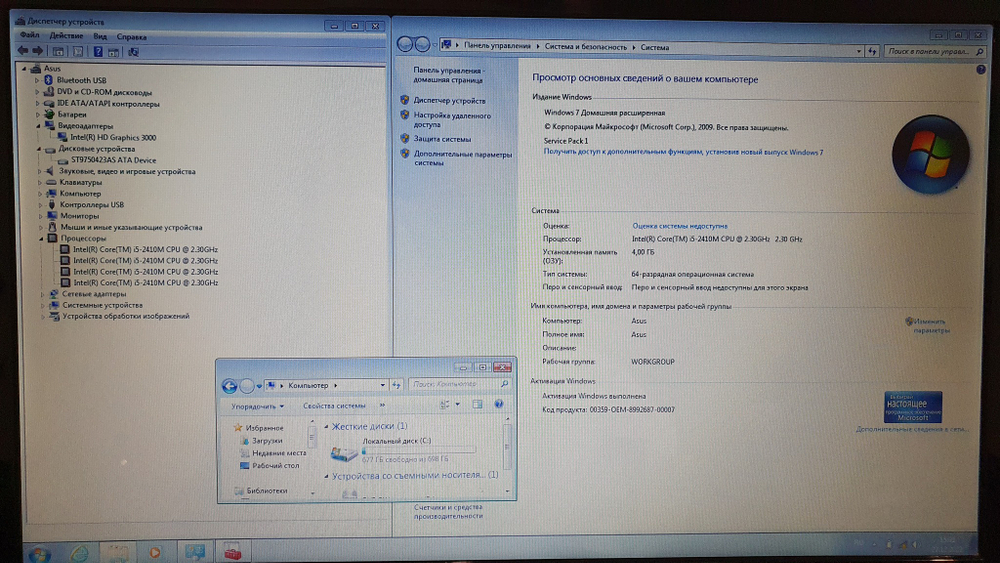Open the Справка menu
This screenshot has height=563, width=1000.
(x=131, y=37)
